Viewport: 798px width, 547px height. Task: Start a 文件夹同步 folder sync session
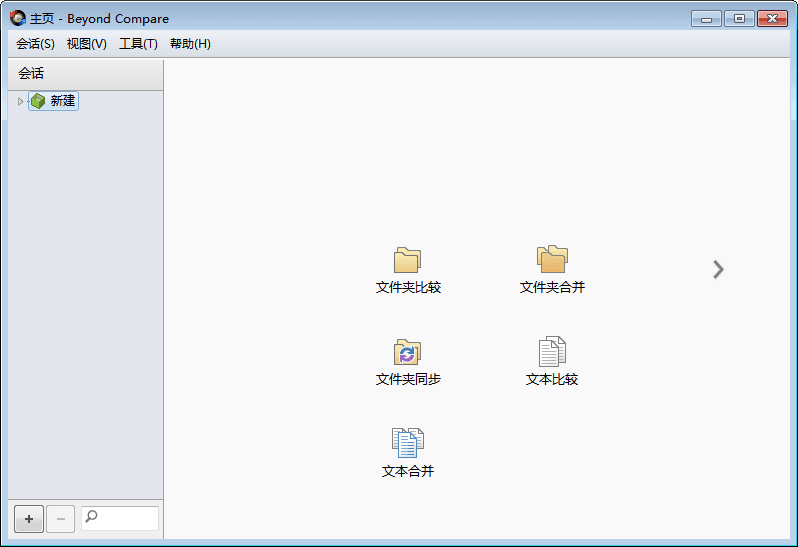[407, 352]
